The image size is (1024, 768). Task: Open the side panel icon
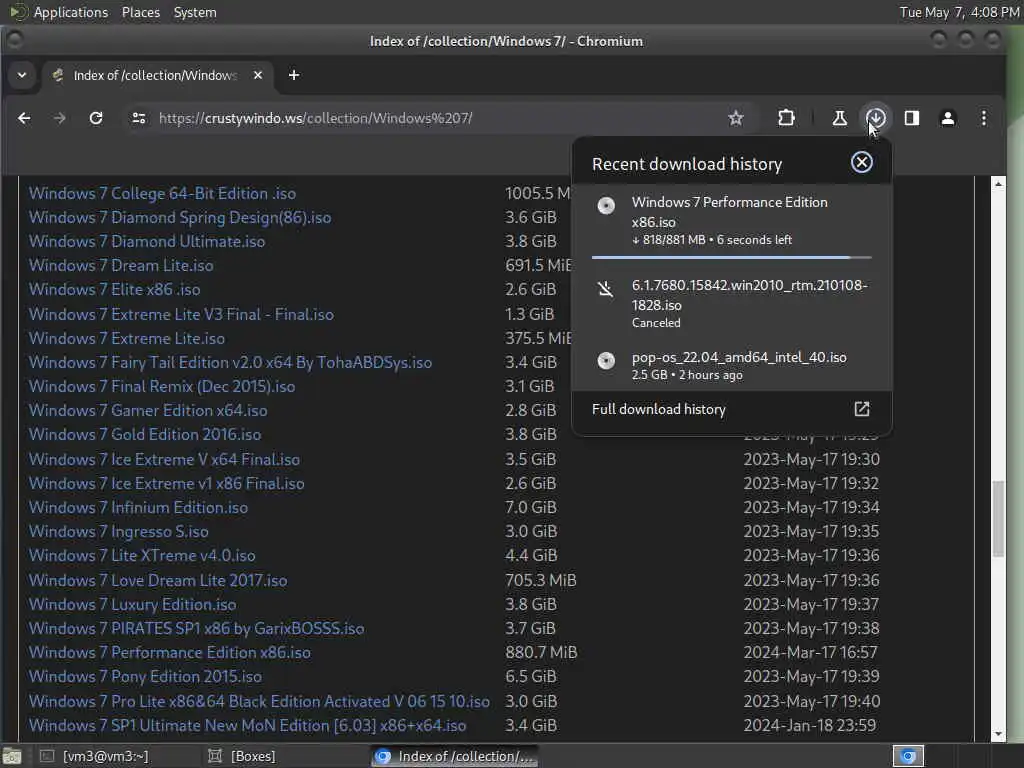click(912, 118)
